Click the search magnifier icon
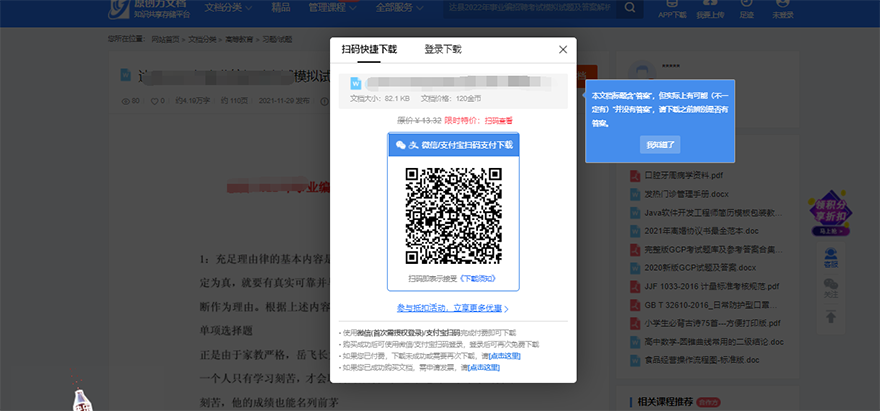Image resolution: width=880 pixels, height=411 pixels. tap(630, 8)
